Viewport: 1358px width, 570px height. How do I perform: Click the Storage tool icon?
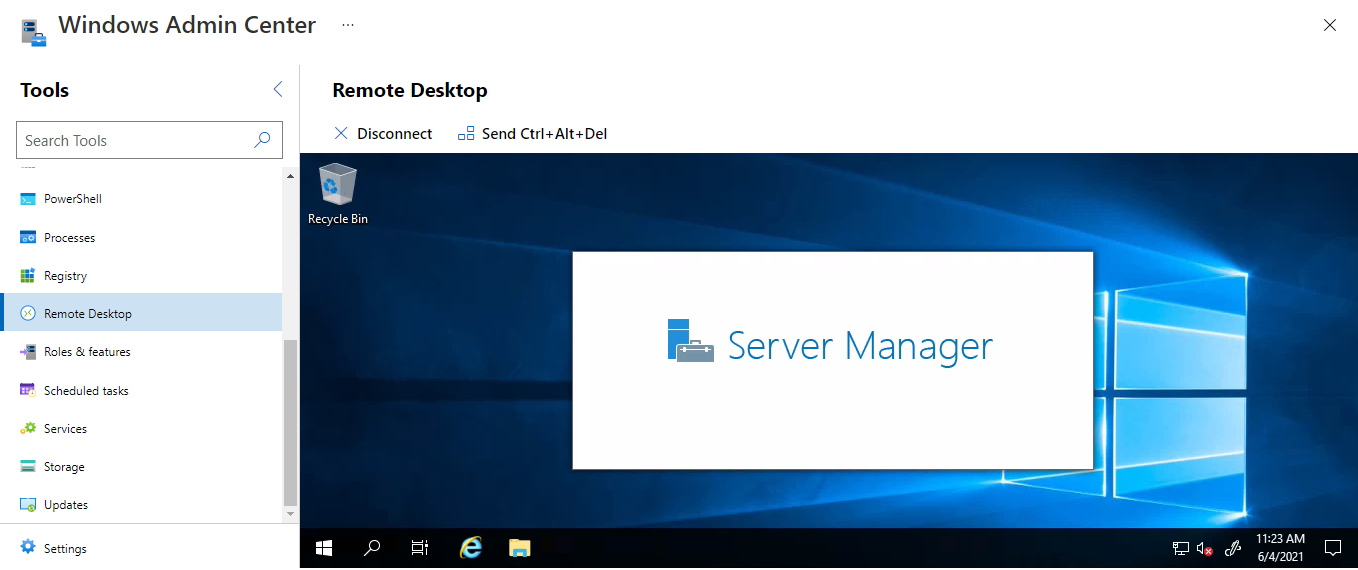pos(28,466)
